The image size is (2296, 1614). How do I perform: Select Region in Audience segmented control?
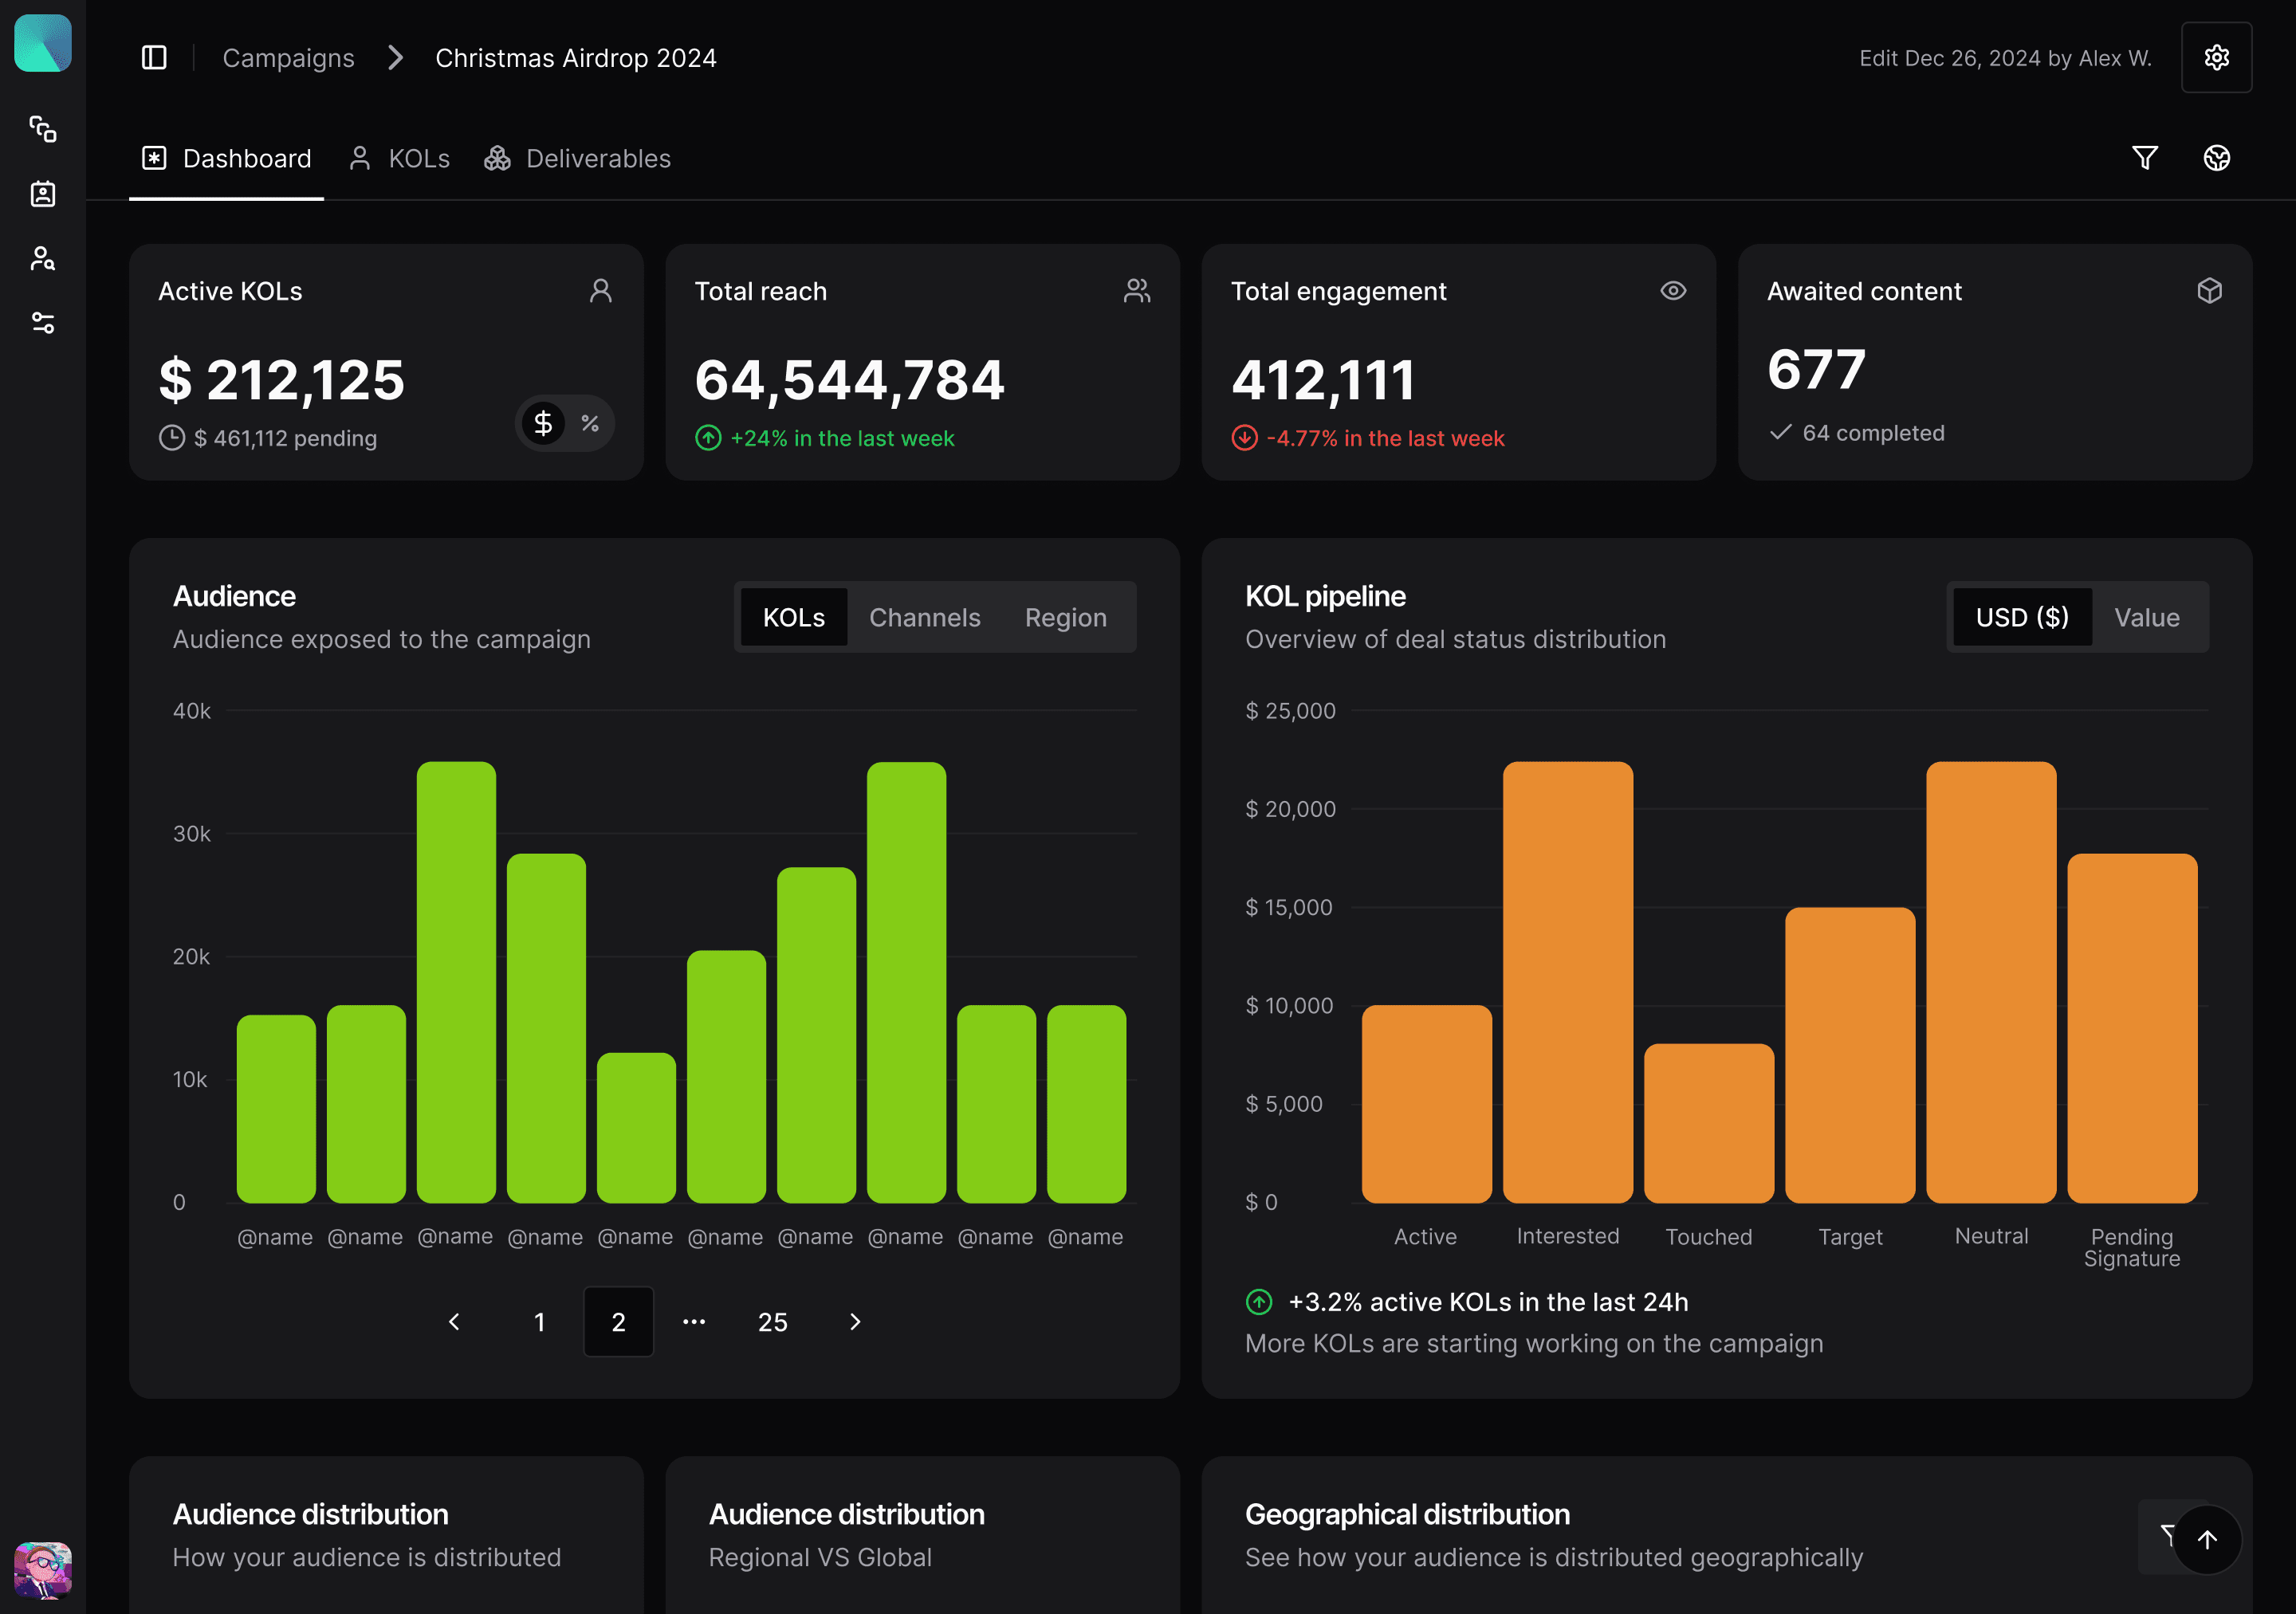pyautogui.click(x=1065, y=617)
